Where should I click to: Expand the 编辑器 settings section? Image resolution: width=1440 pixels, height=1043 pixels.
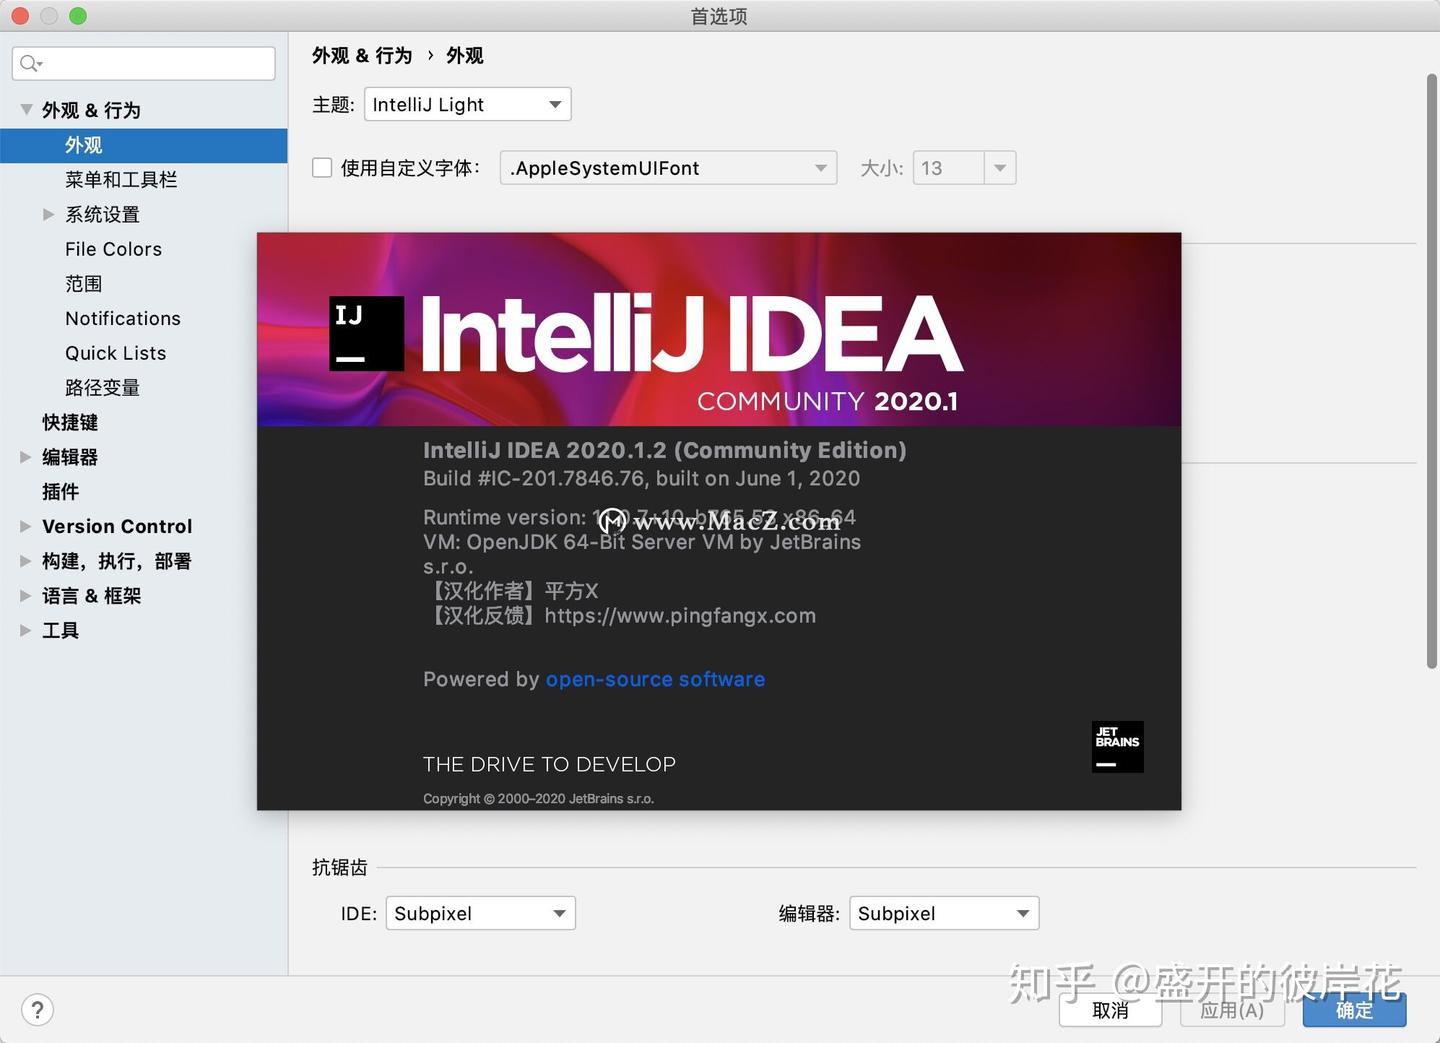coord(26,457)
